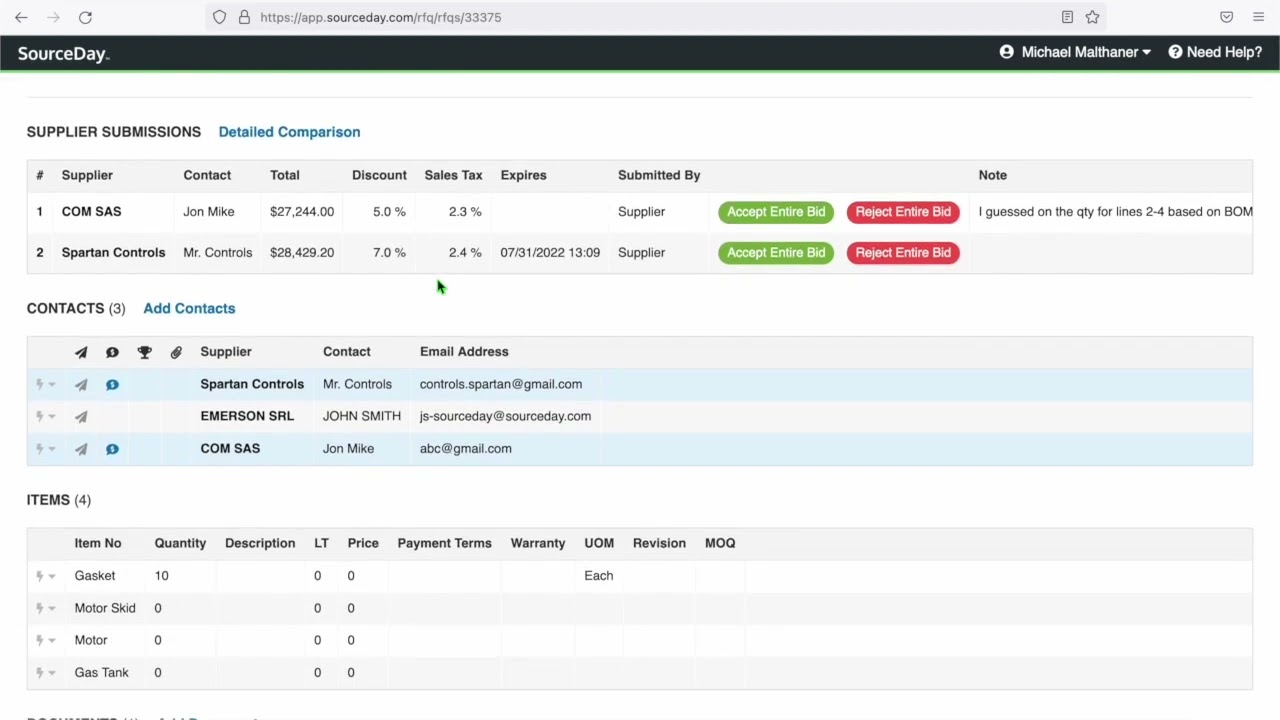Open the Pocket save icon

point(1226,17)
